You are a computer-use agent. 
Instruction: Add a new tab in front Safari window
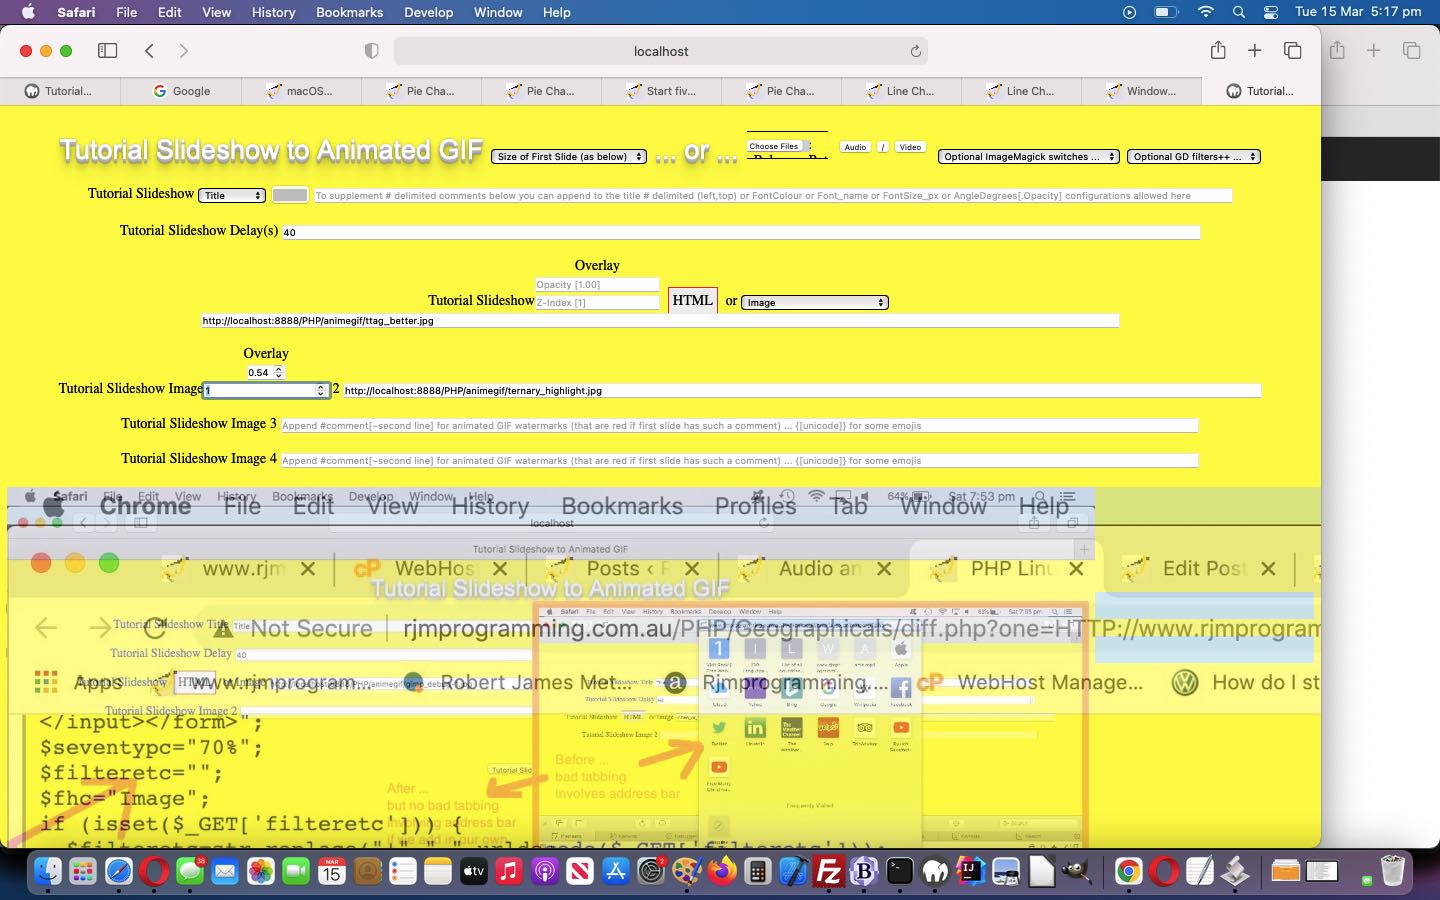pos(1254,51)
